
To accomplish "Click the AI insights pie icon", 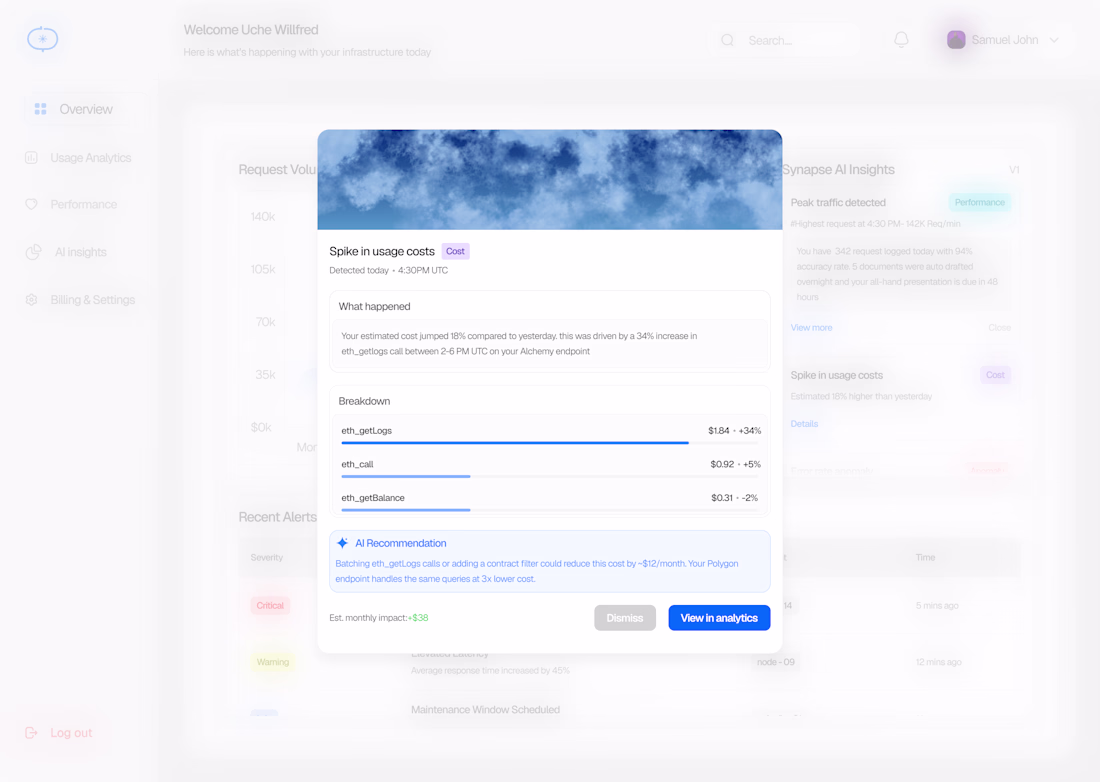I will [33, 252].
